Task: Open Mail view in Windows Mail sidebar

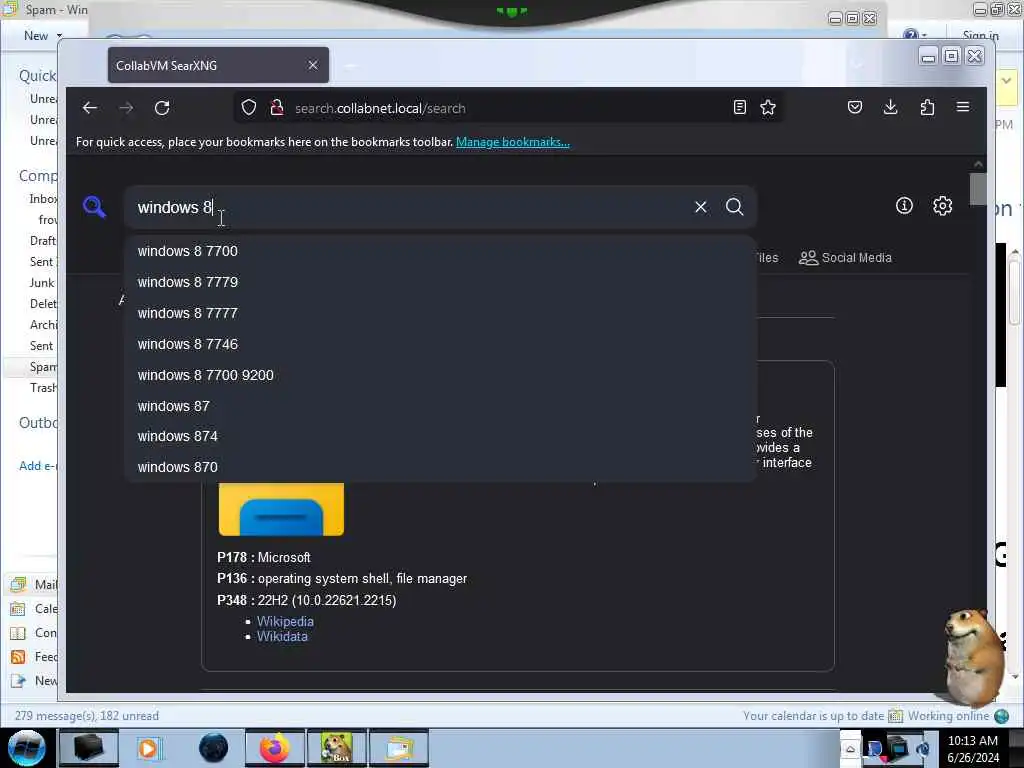Action: (x=33, y=584)
